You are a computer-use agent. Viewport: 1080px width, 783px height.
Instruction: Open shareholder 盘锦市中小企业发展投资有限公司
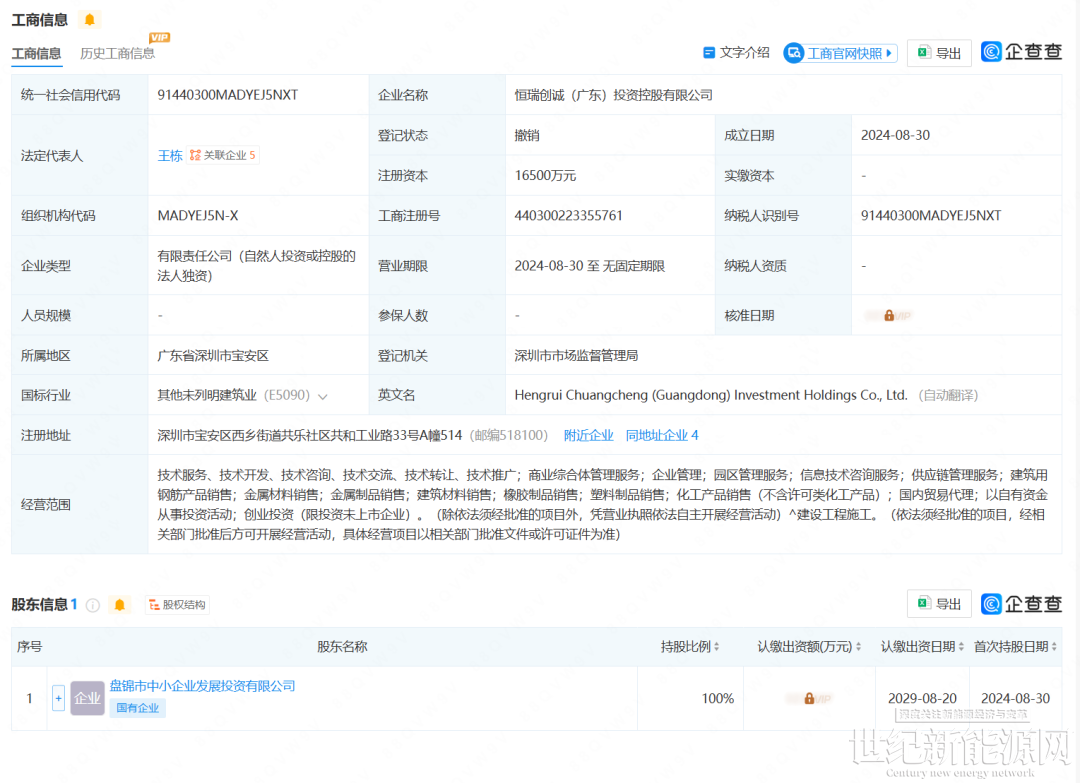pyautogui.click(x=202, y=686)
